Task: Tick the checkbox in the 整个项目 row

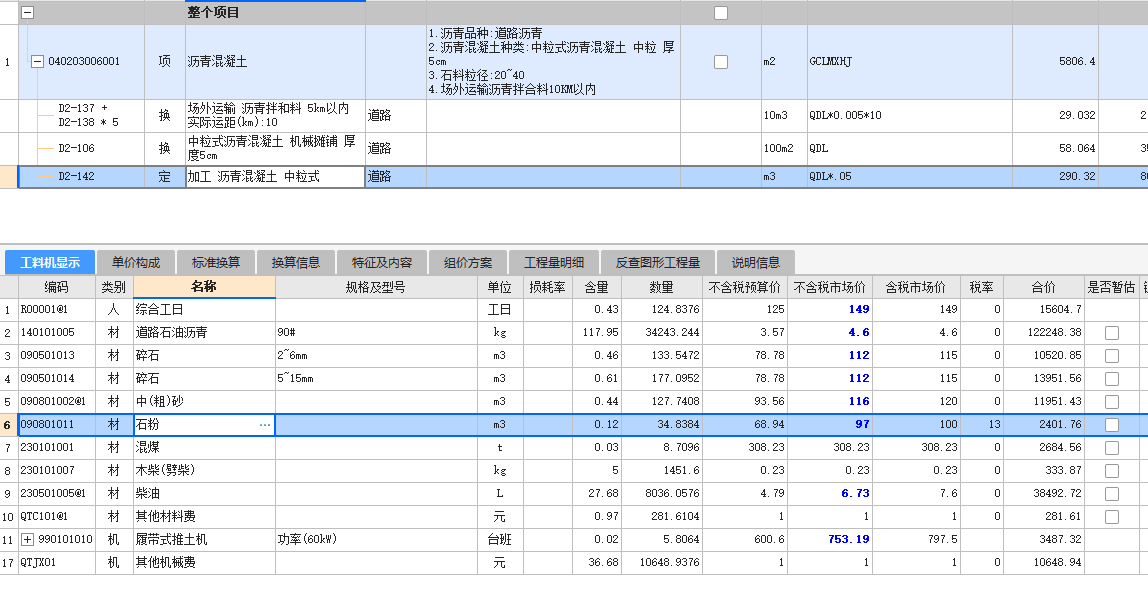Action: point(721,12)
